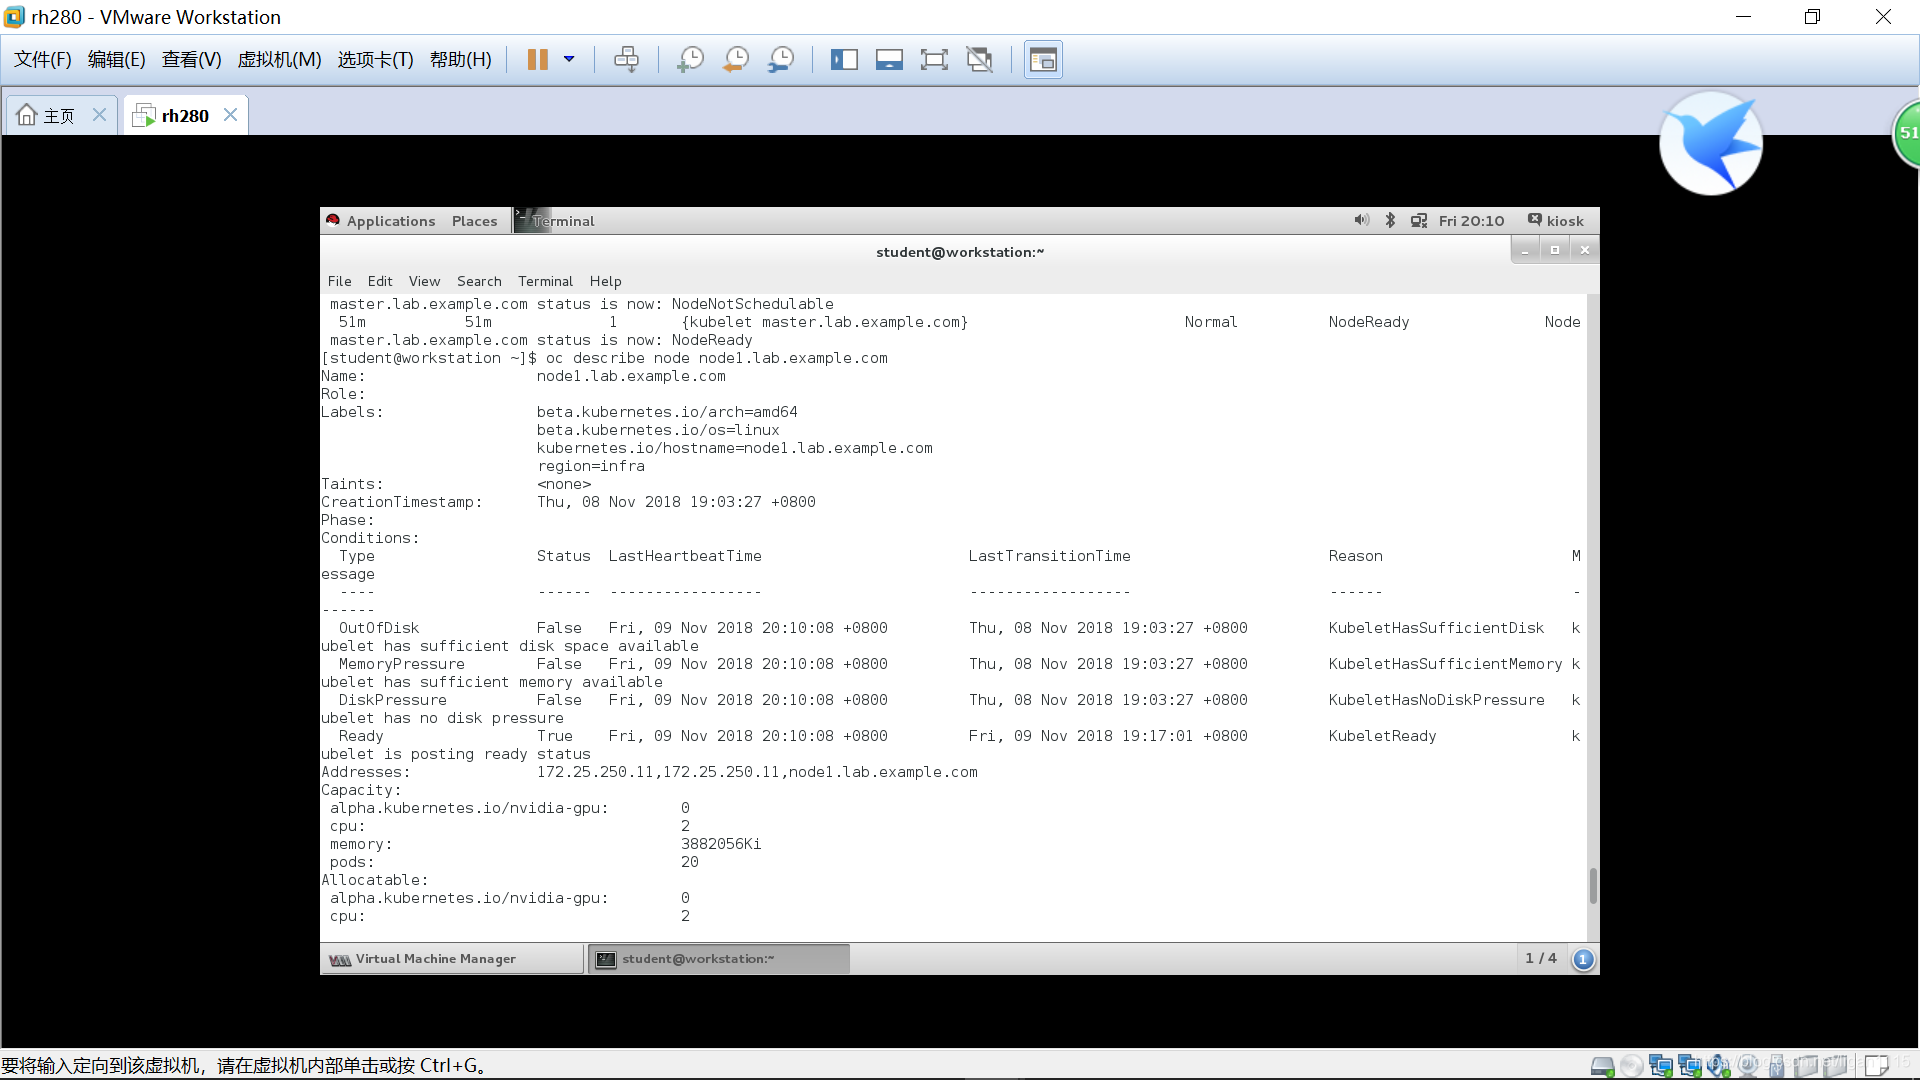The height and width of the screenshot is (1080, 1920).
Task: Toggle Unity mode
Action: 980,59
